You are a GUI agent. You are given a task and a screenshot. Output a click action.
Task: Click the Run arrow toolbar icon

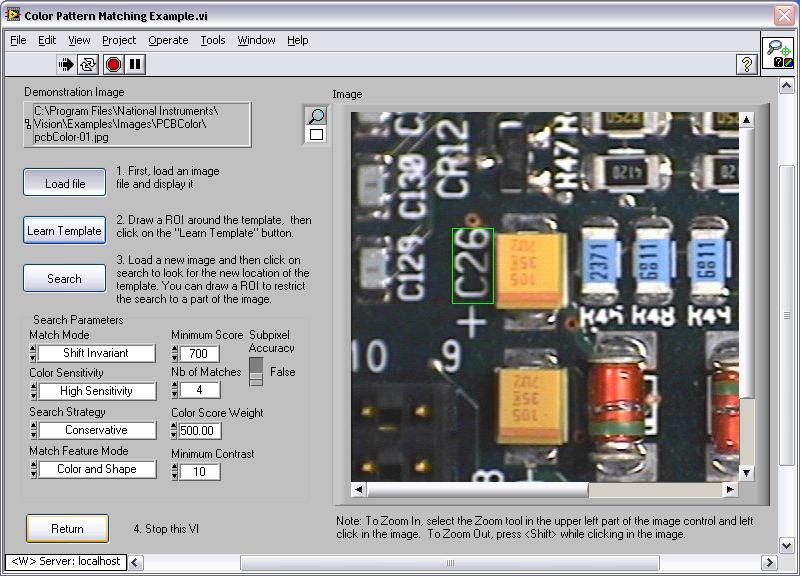click(66, 65)
